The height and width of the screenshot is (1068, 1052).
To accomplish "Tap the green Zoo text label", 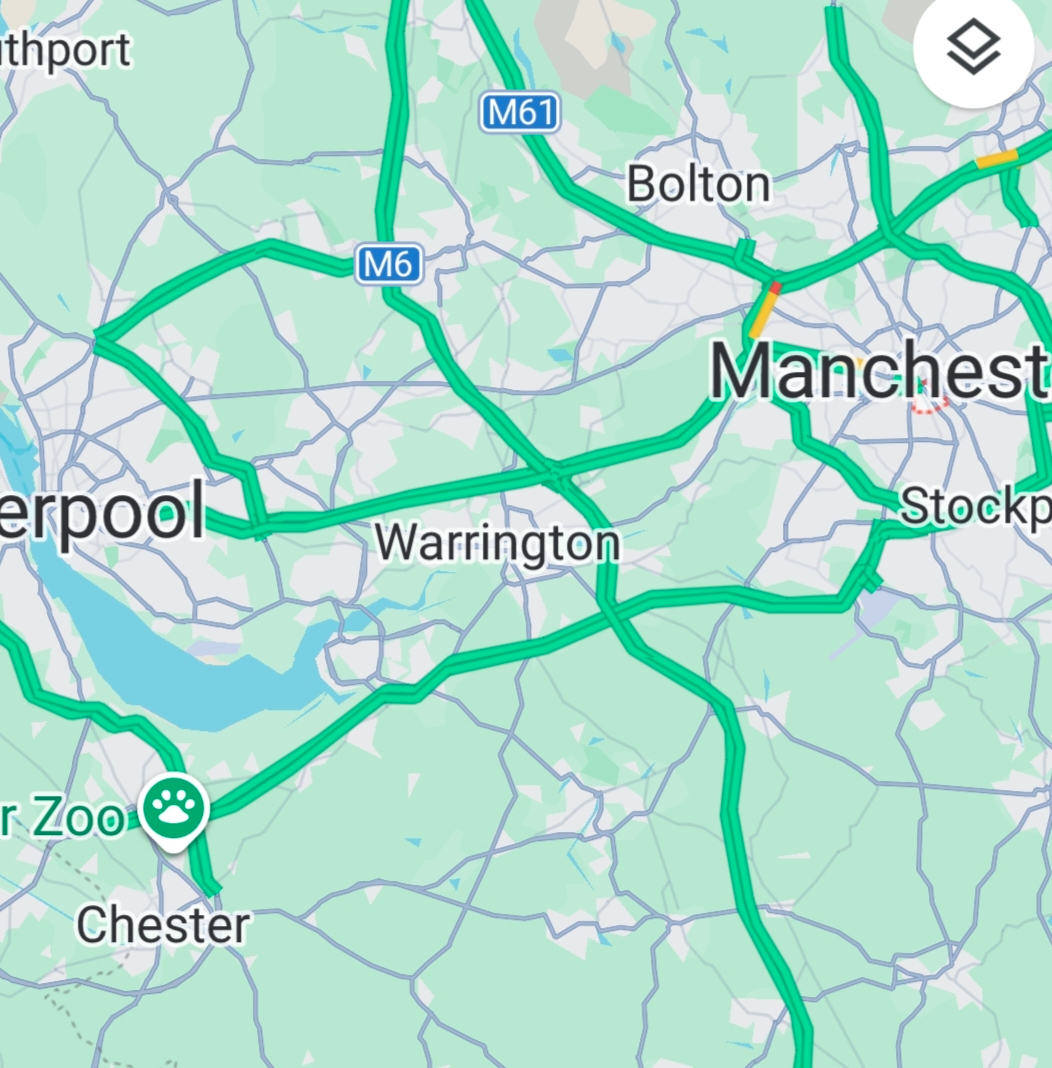I will tap(63, 818).
